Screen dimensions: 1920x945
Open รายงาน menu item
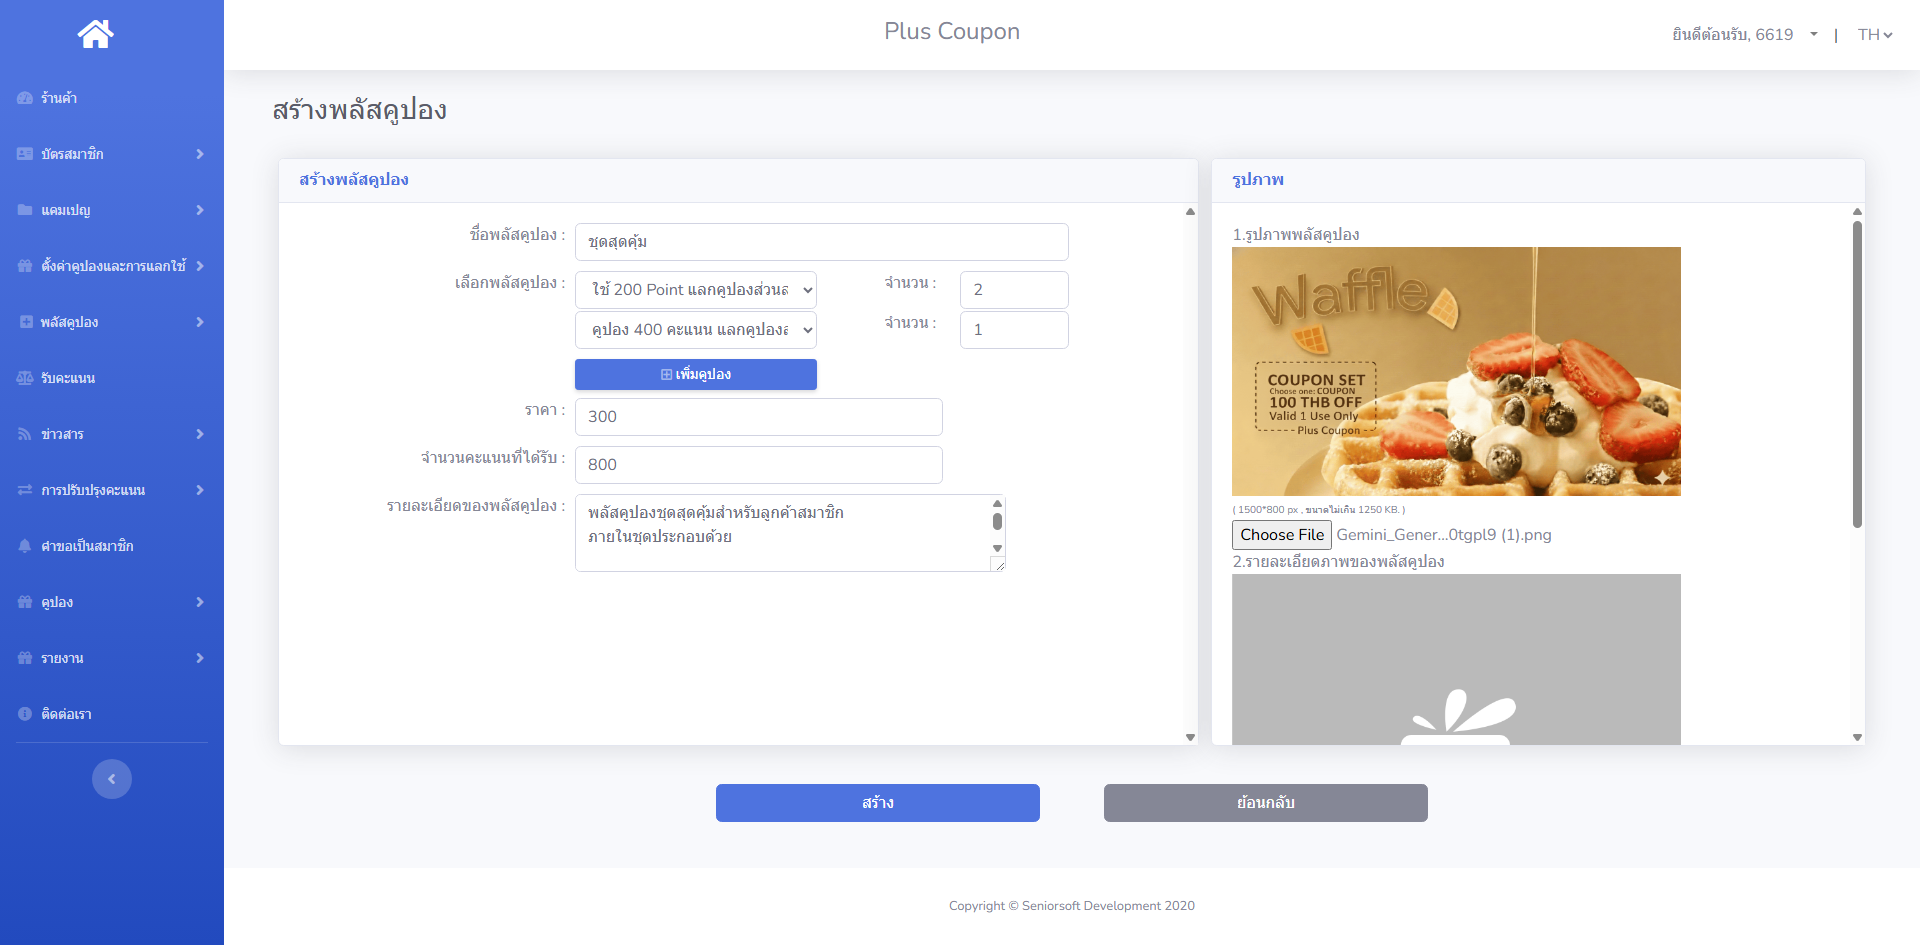(x=112, y=658)
